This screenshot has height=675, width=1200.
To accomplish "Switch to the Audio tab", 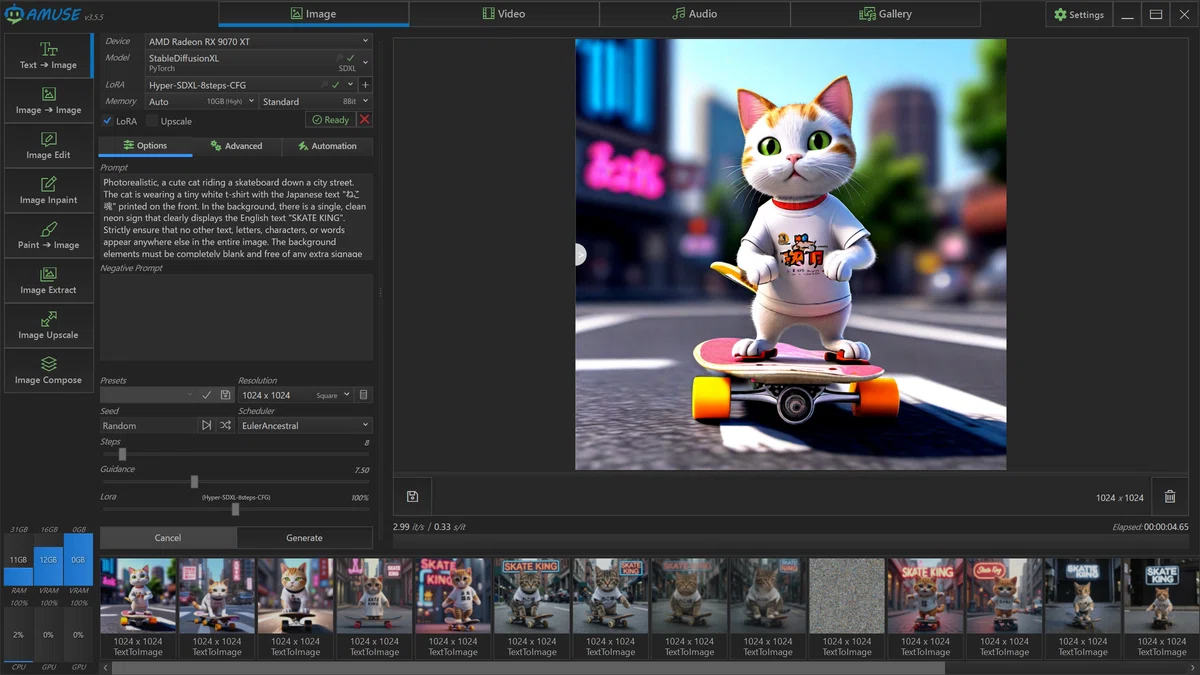I will (694, 14).
